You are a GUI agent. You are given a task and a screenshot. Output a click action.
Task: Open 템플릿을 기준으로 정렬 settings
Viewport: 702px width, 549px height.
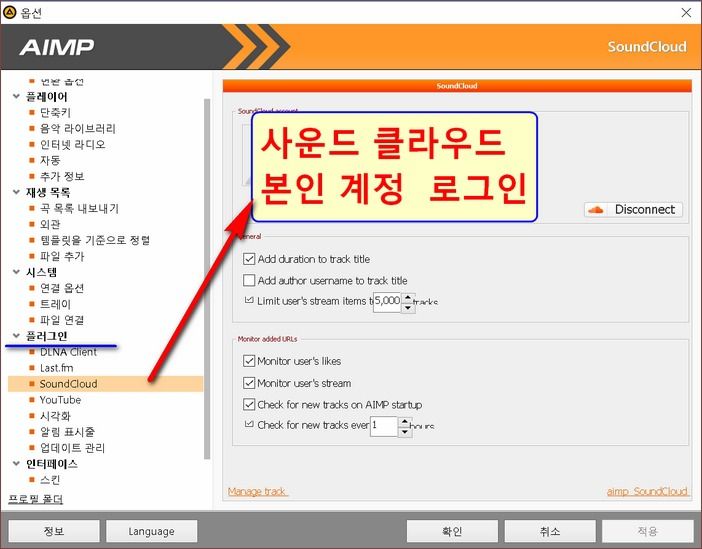pyautogui.click(x=95, y=240)
